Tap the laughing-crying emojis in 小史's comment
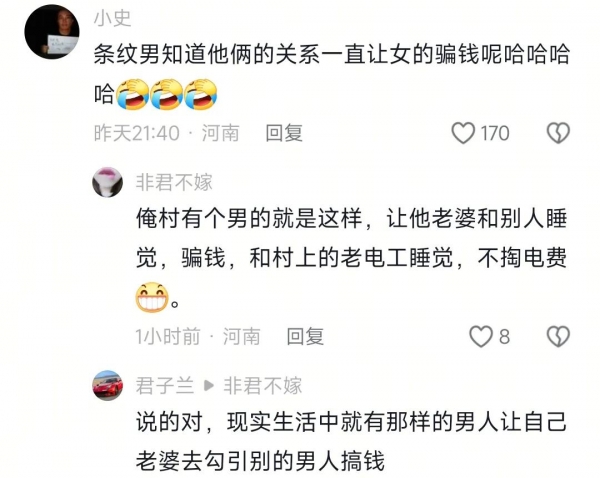The width and height of the screenshot is (600, 478). (166, 95)
